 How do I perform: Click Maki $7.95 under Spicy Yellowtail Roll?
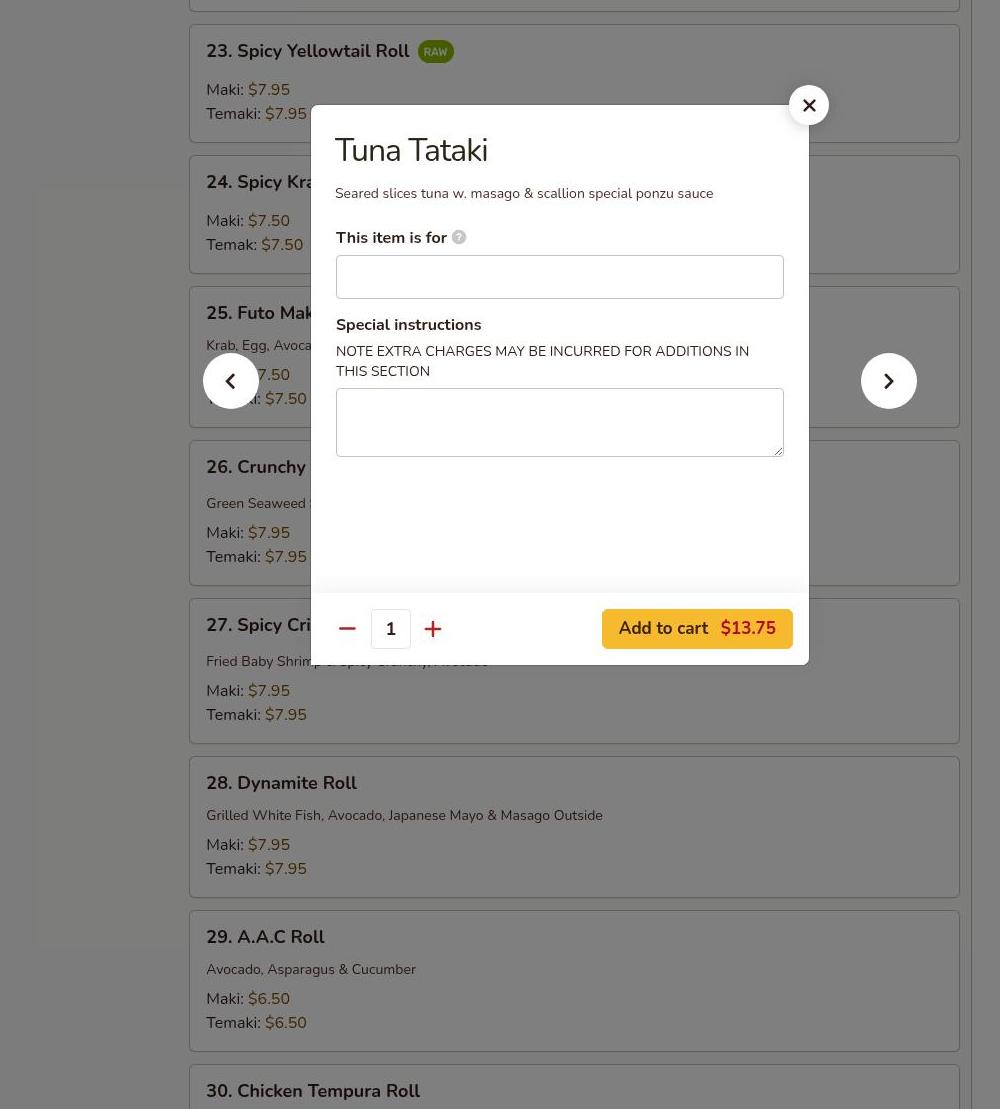pyautogui.click(x=248, y=90)
